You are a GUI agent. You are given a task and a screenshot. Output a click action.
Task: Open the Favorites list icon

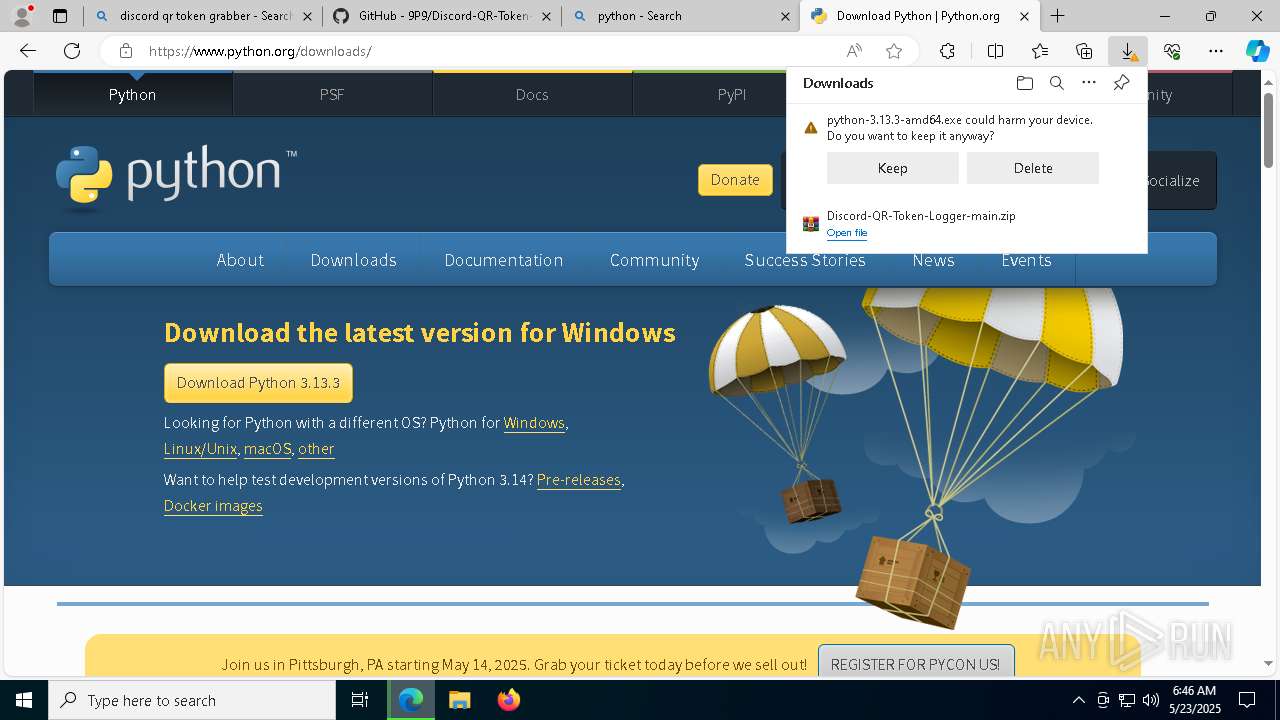point(1040,51)
